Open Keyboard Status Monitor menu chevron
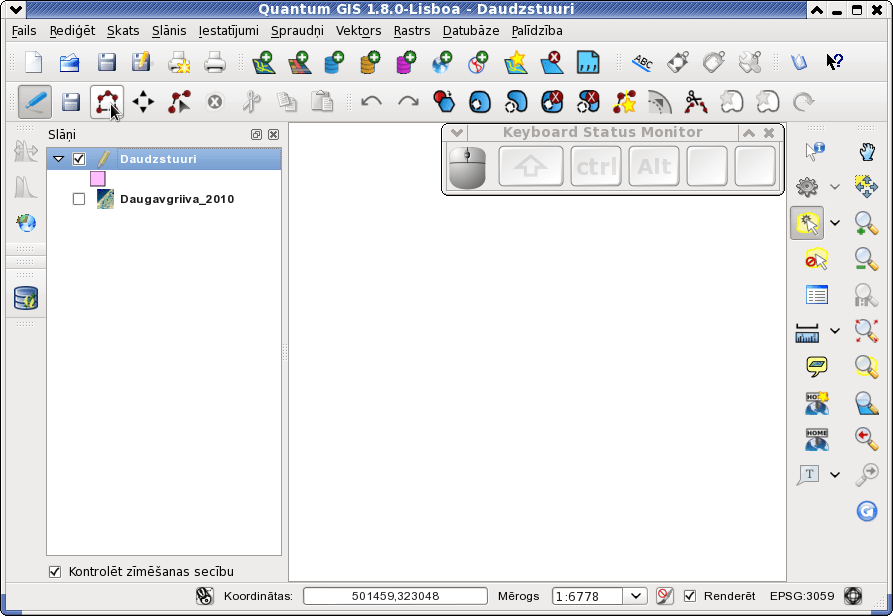Viewport: 893px width, 616px height. (x=456, y=133)
